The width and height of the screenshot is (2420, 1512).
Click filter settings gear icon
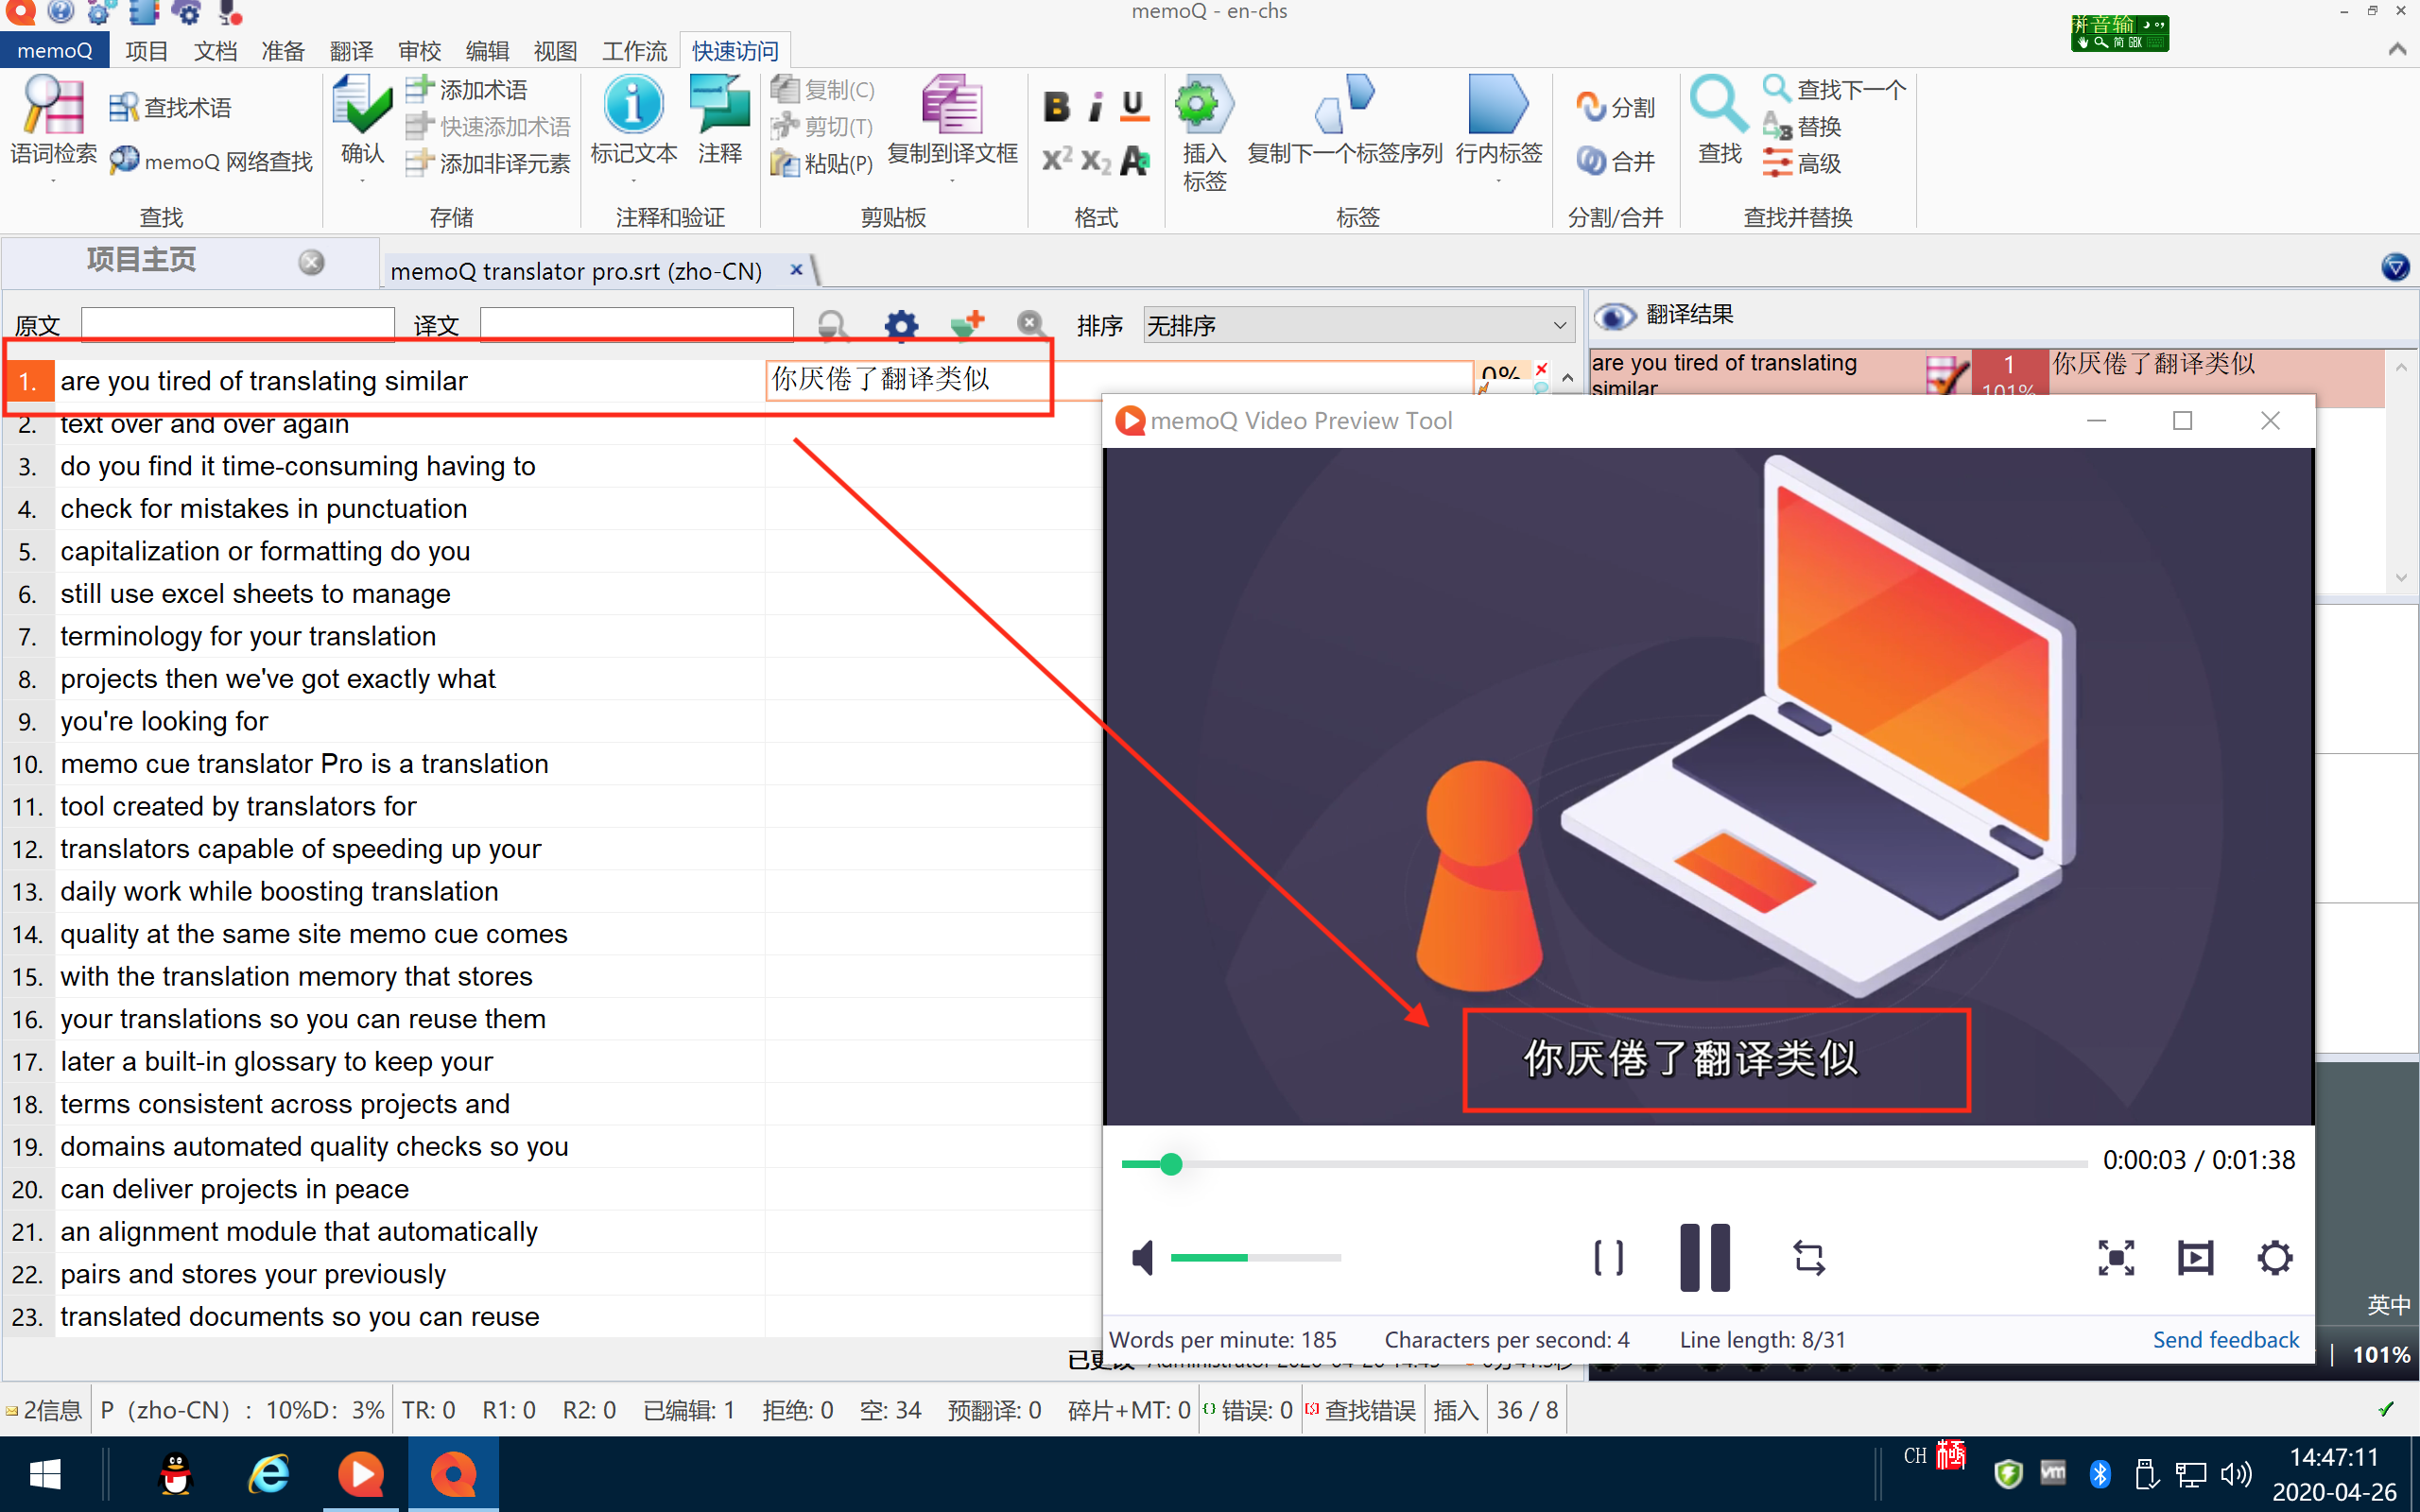tap(901, 325)
